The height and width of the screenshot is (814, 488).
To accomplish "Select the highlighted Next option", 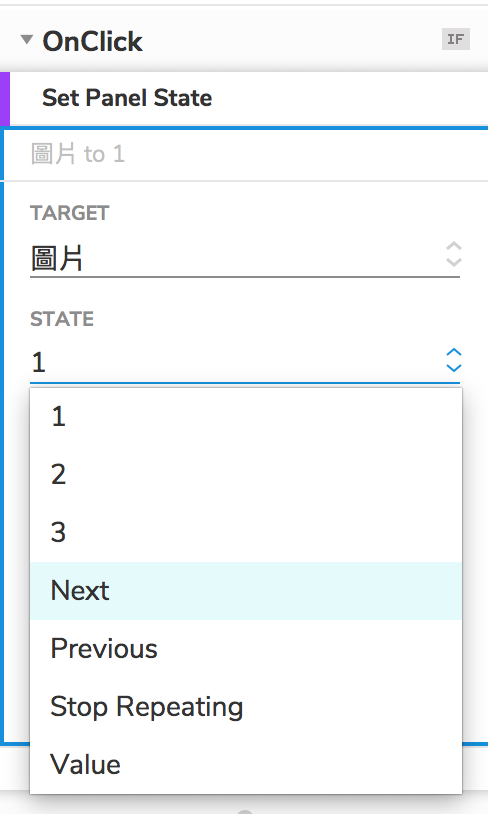I will (246, 591).
